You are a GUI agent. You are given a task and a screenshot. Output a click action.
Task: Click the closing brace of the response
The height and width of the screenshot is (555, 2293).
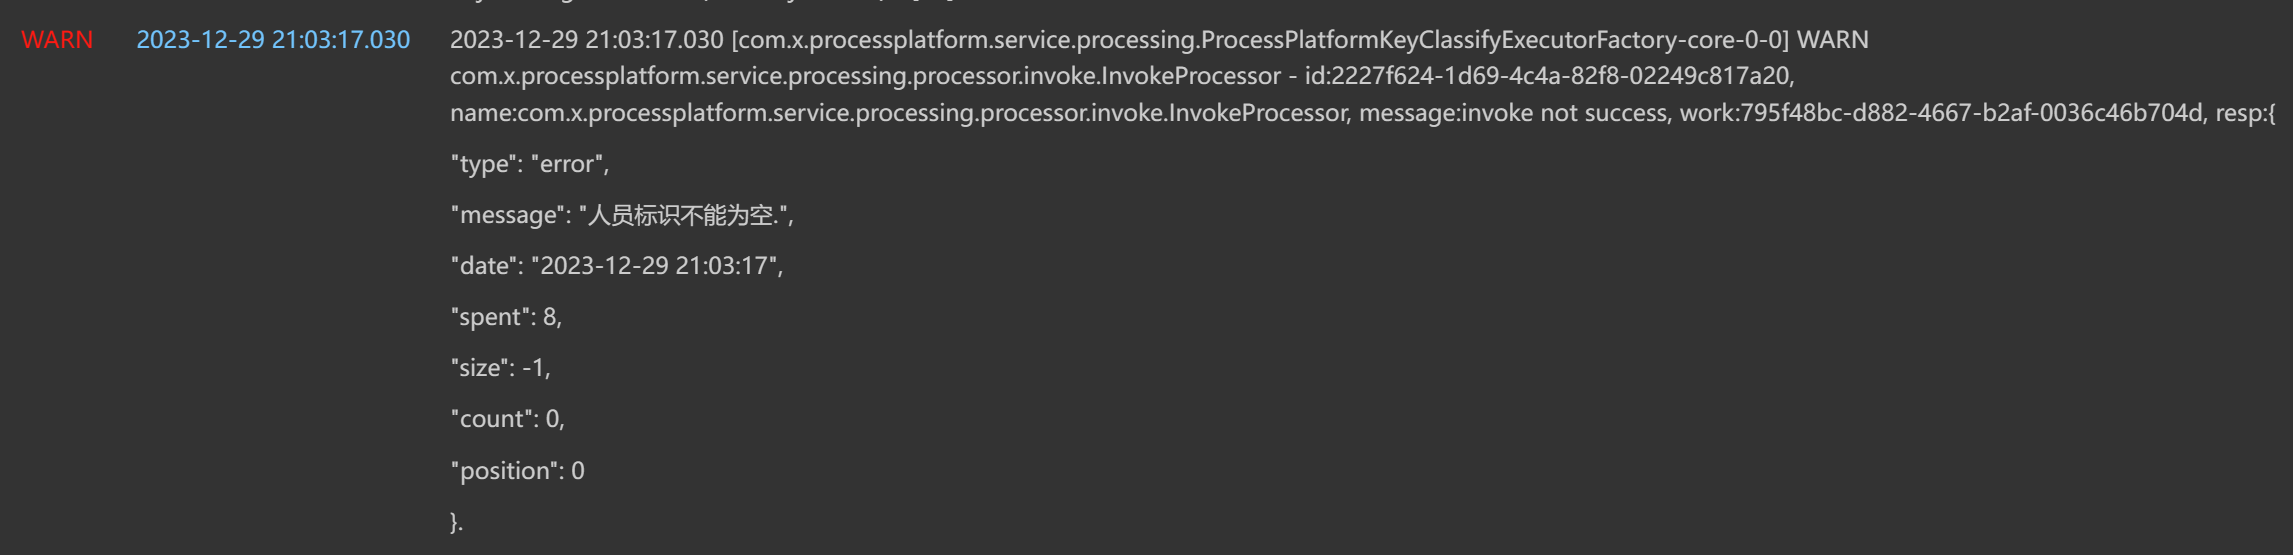[x=454, y=522]
